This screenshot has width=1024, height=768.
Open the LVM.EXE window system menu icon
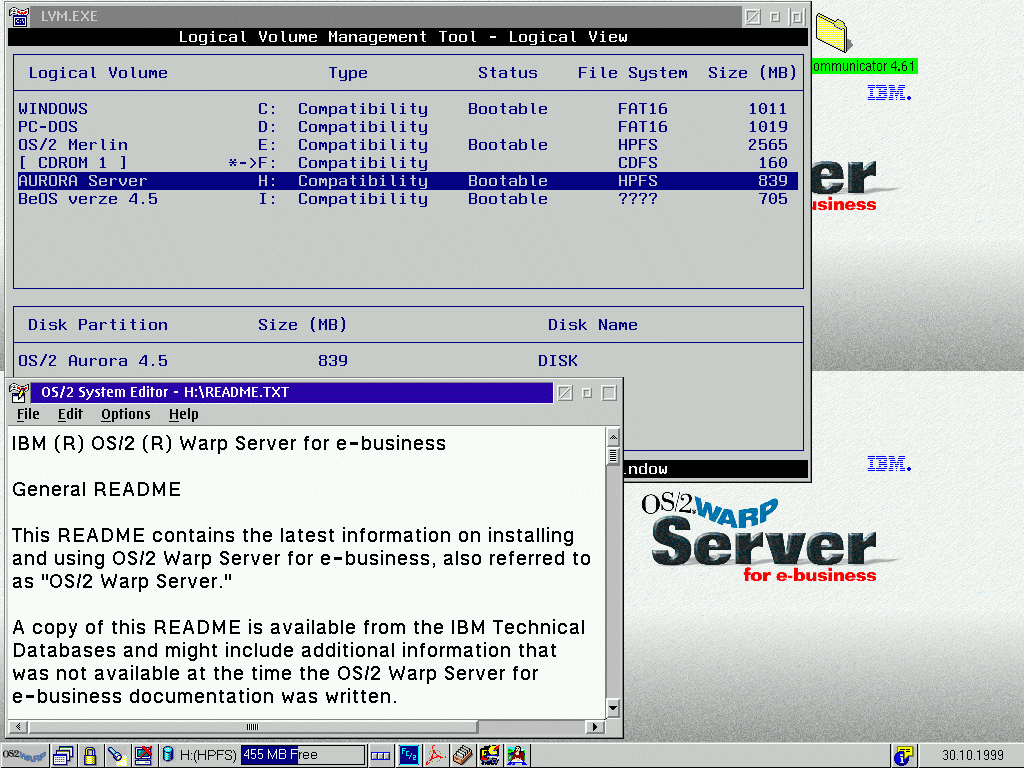pyautogui.click(x=19, y=16)
